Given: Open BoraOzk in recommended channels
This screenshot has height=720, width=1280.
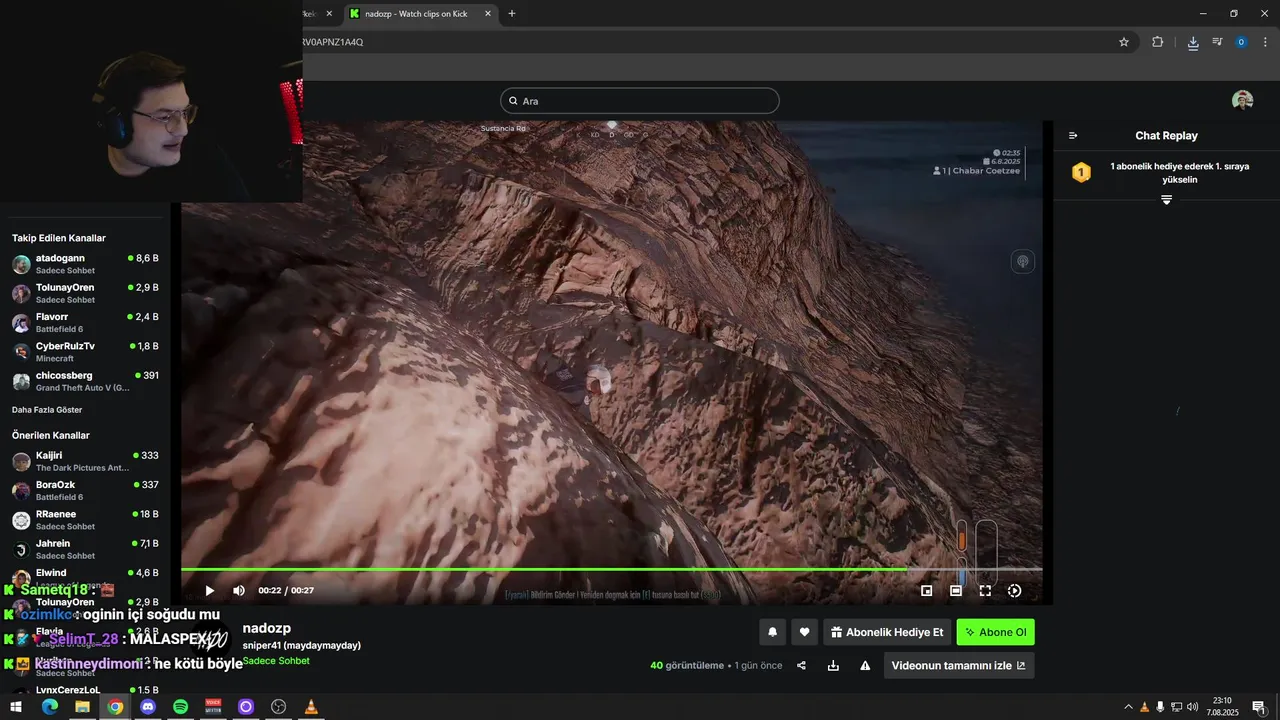Looking at the screenshot, I should [x=85, y=490].
